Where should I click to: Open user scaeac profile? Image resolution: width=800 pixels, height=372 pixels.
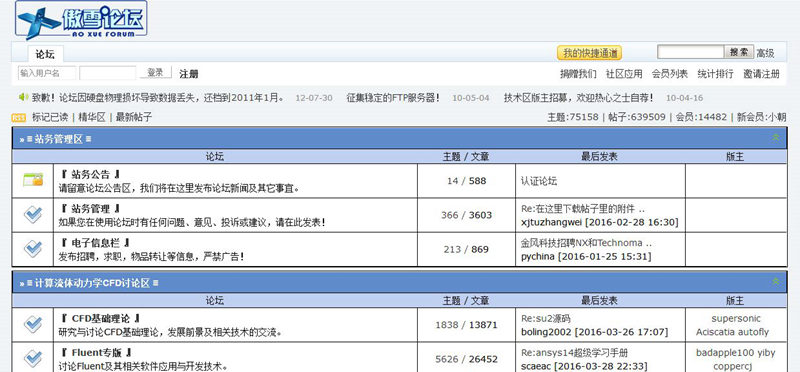[536, 366]
